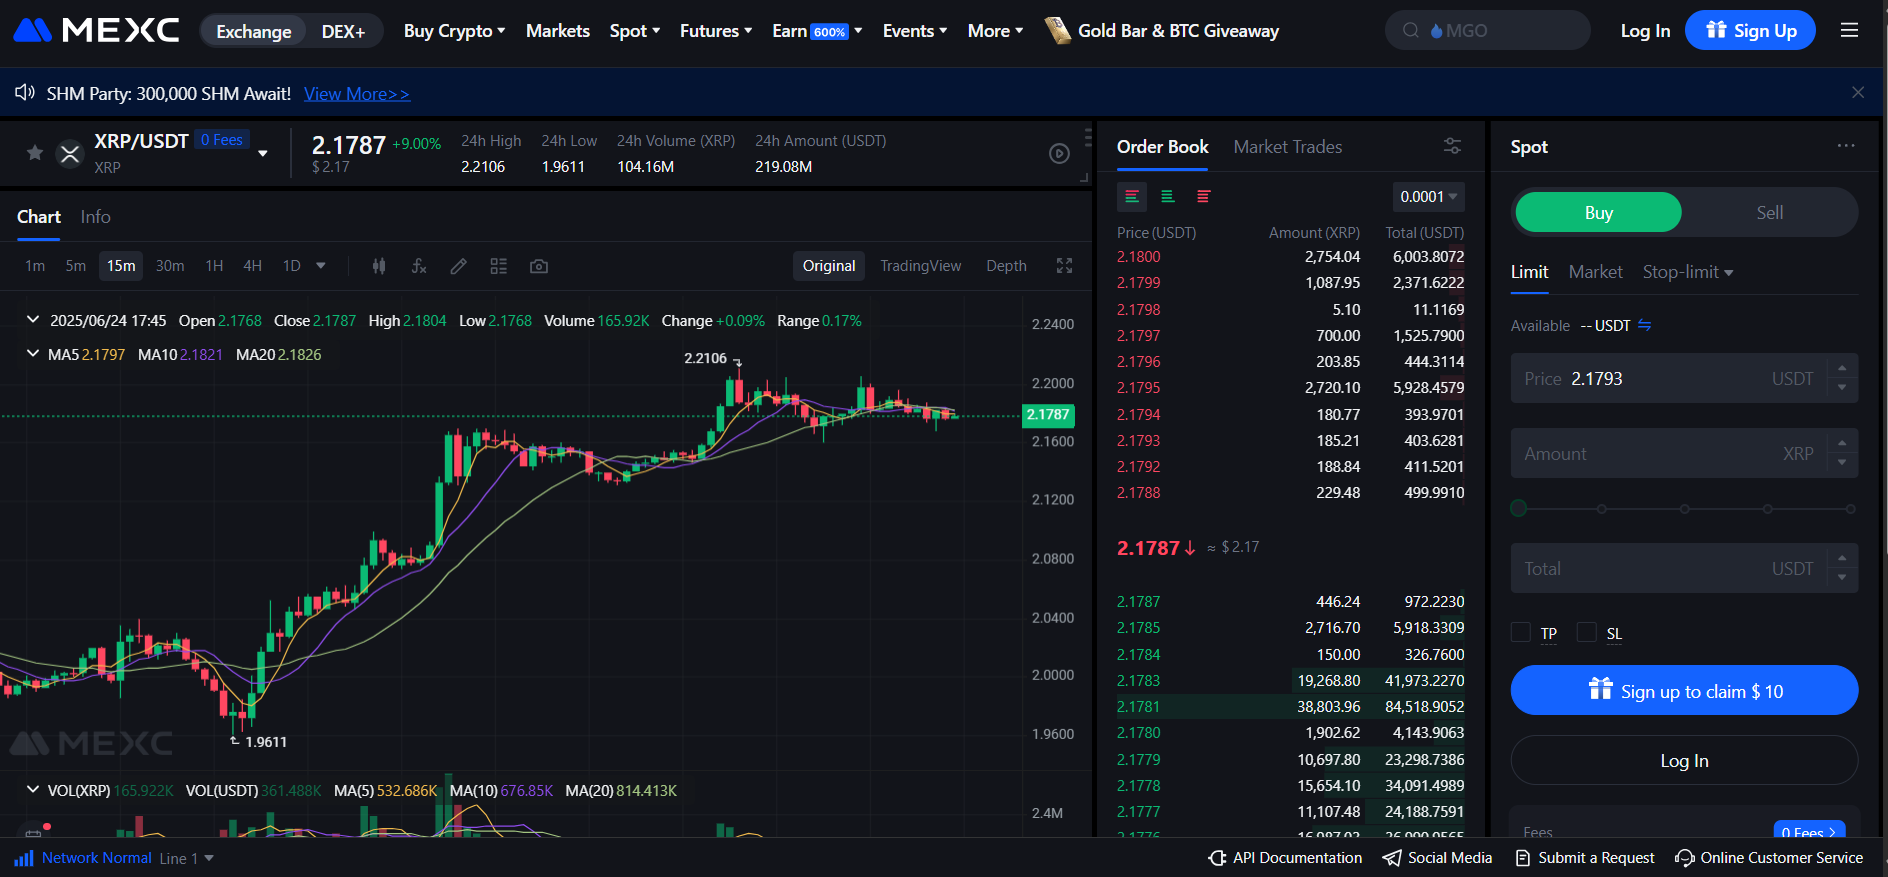Open API Documentation link
1888x877 pixels.
click(x=1285, y=858)
